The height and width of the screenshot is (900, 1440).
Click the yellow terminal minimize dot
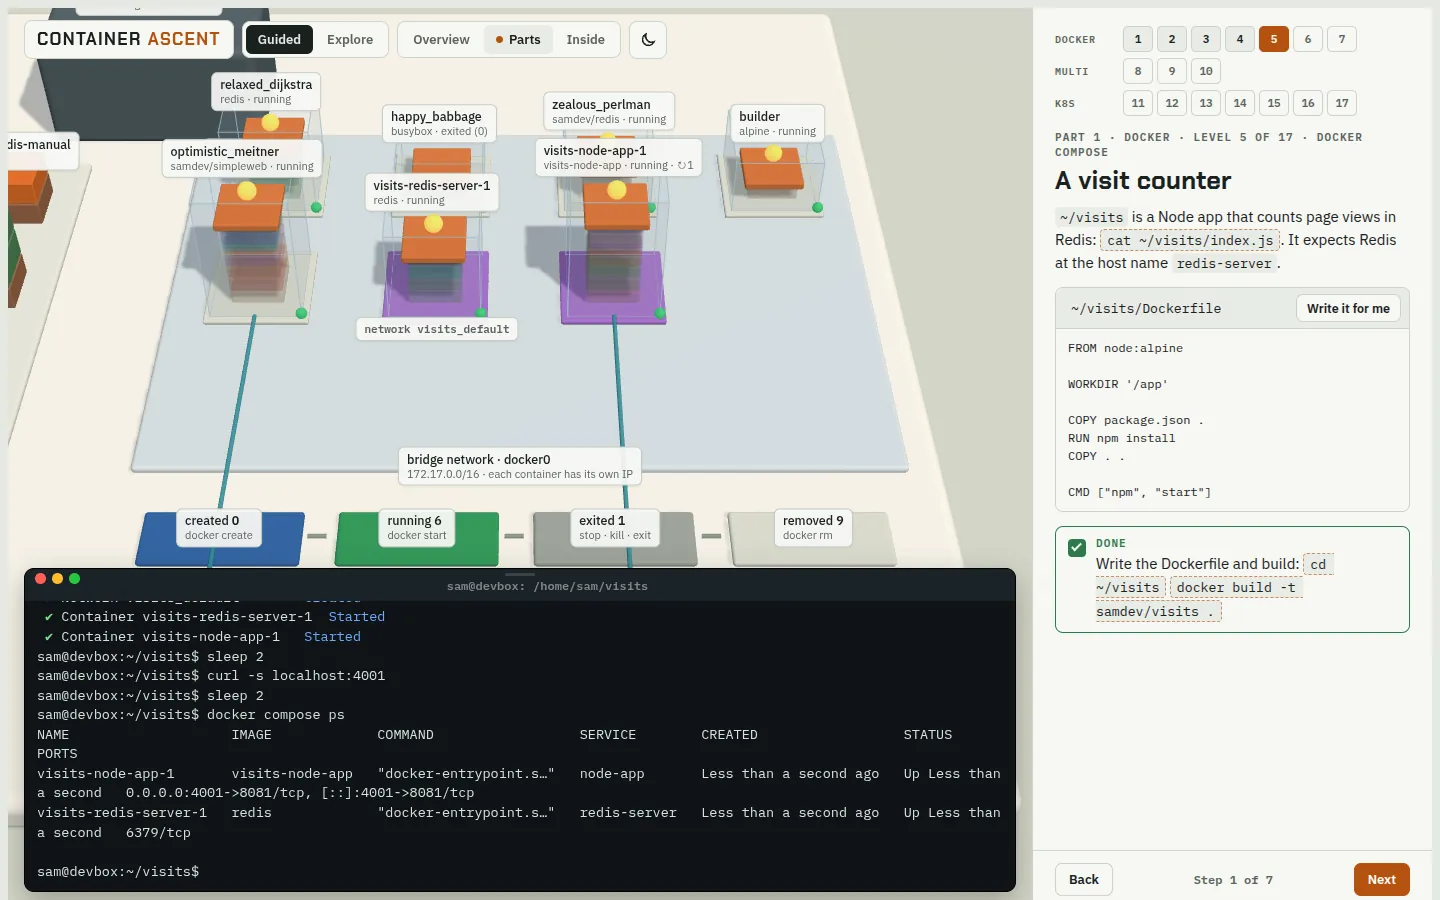[57, 579]
